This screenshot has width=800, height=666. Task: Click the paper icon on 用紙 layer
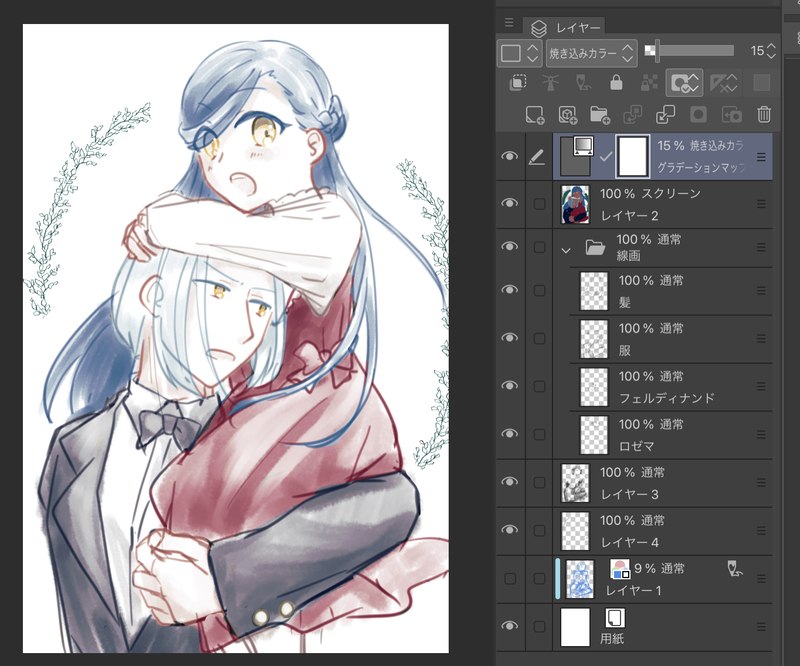614,618
